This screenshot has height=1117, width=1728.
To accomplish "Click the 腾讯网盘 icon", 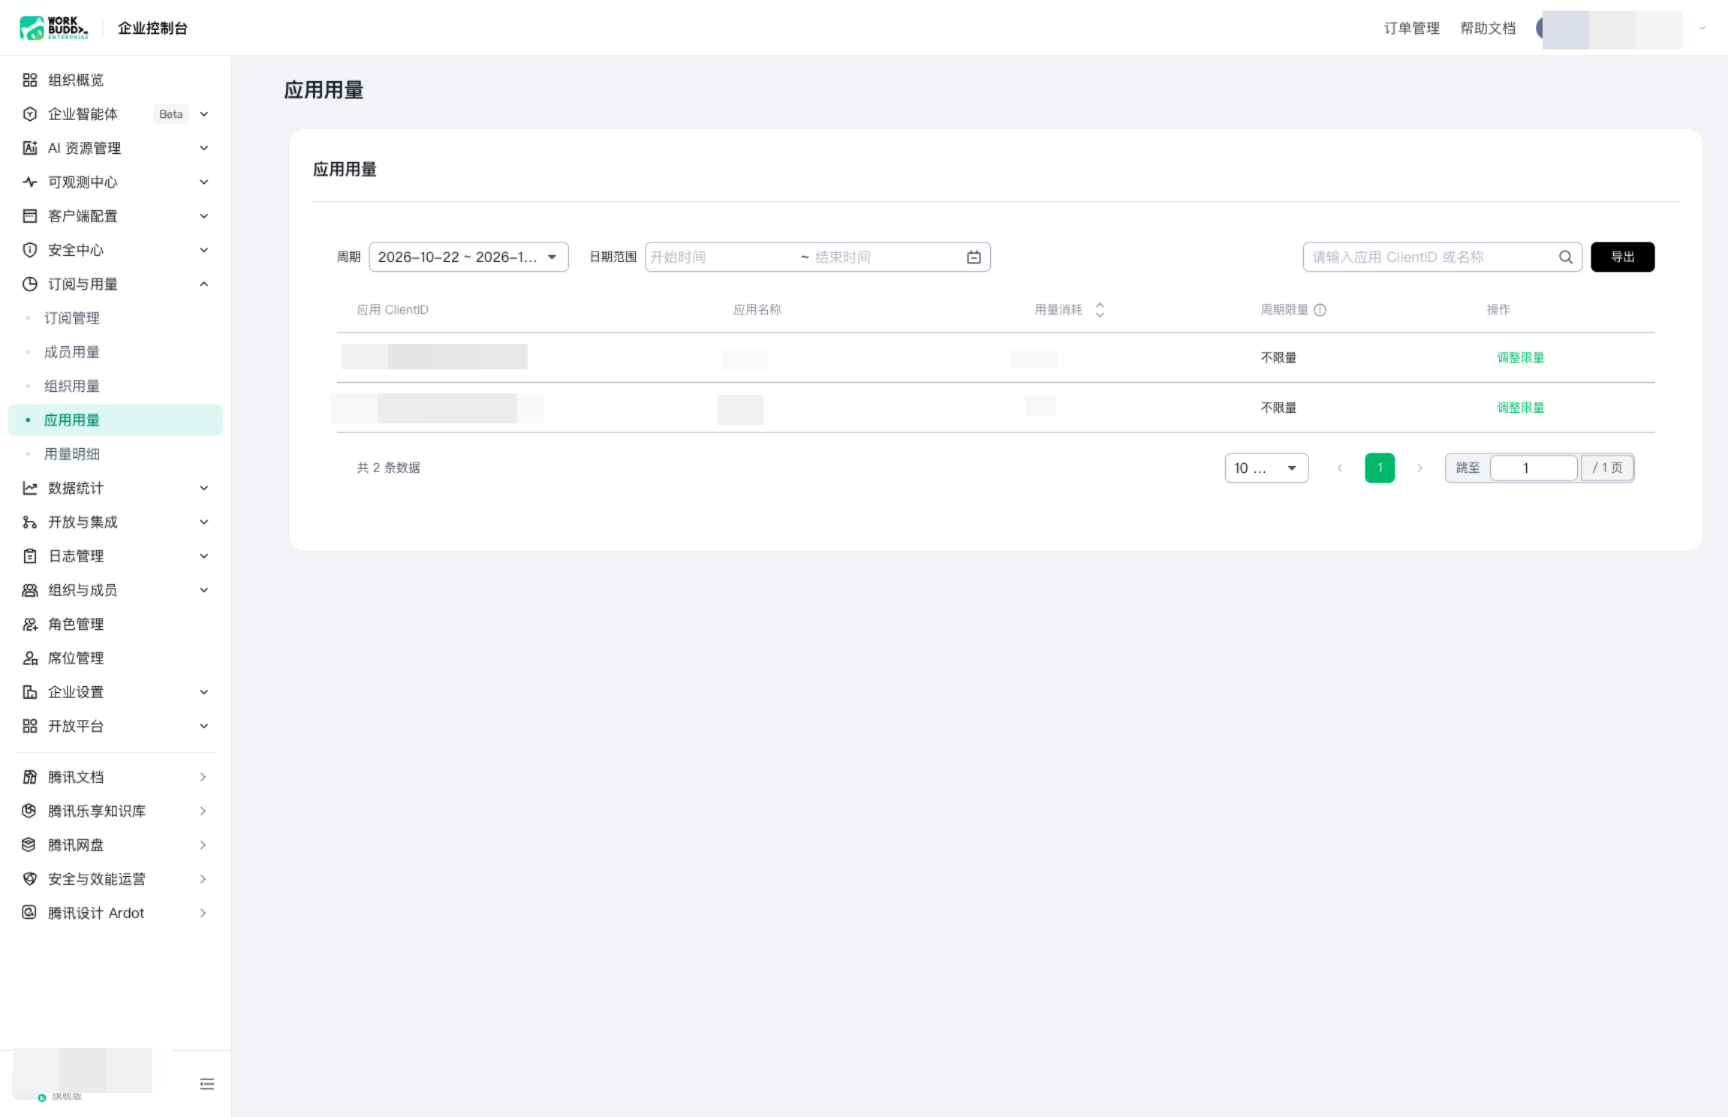I will (30, 845).
